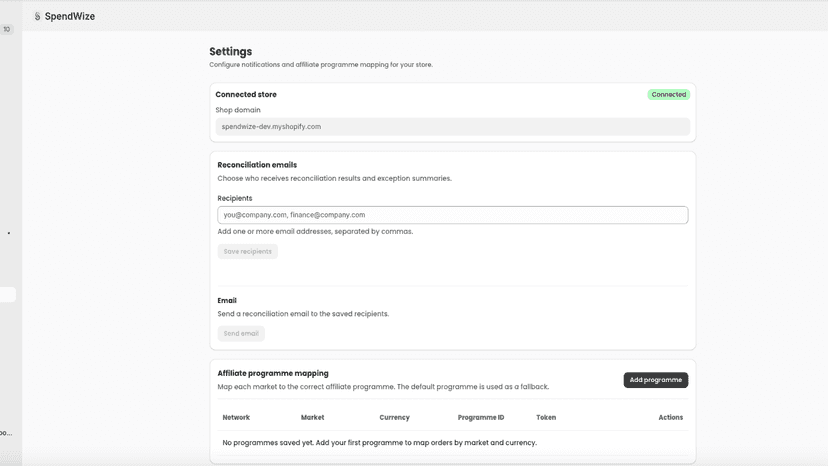
Task: Click the Save recipients button
Action: pyautogui.click(x=248, y=251)
